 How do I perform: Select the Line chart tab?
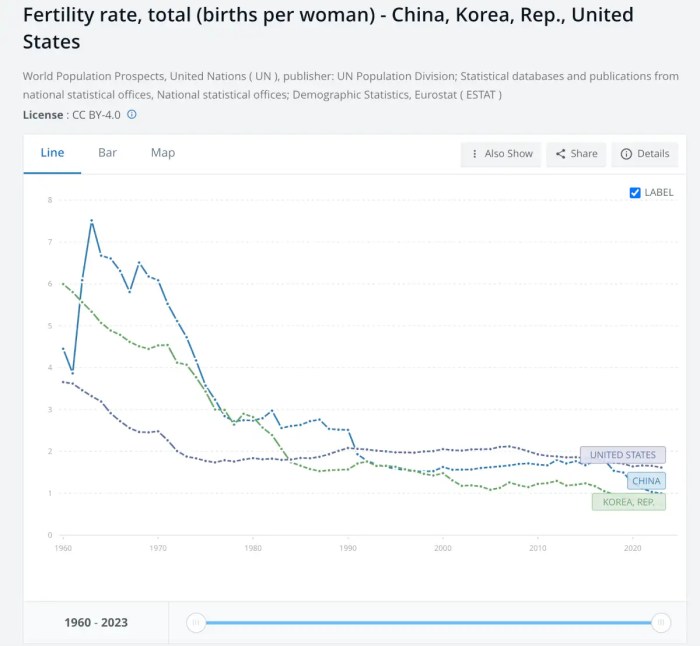coord(52,153)
